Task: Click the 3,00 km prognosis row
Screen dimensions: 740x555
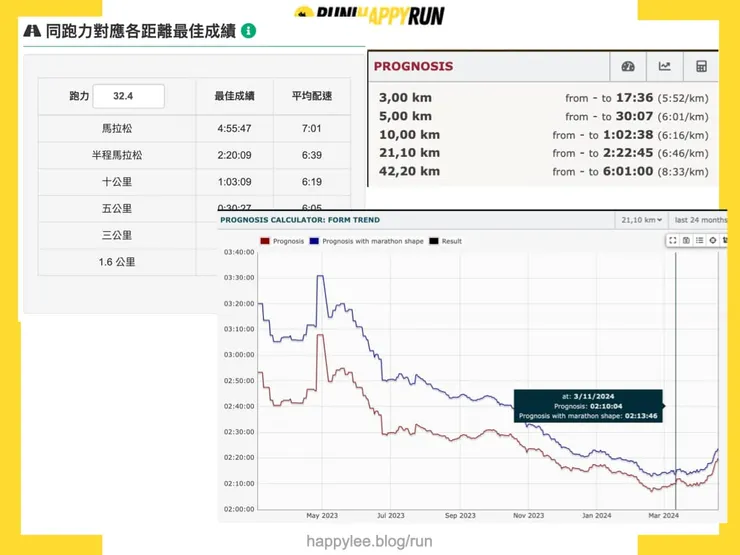Action: (x=544, y=98)
